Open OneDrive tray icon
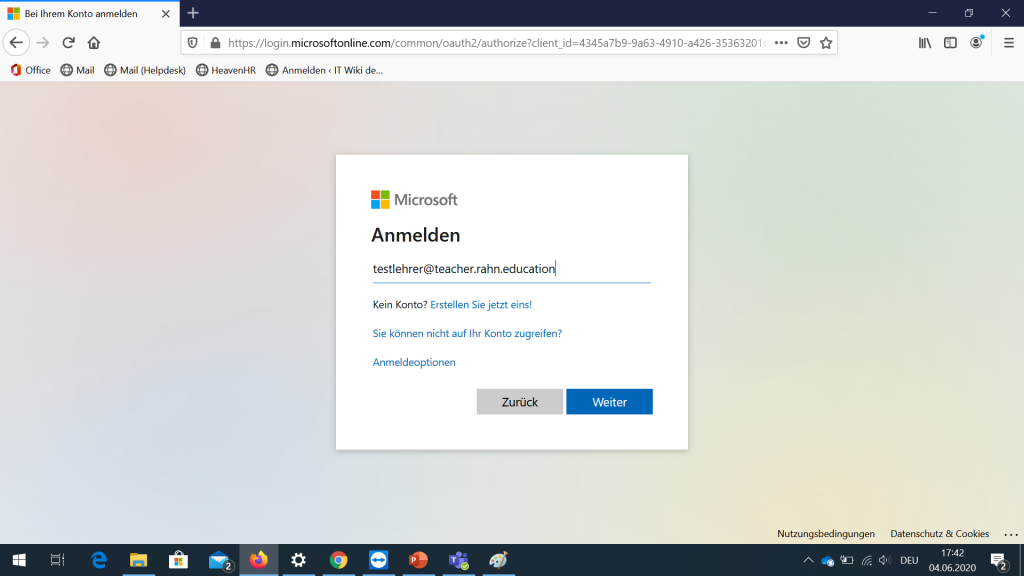 827,561
